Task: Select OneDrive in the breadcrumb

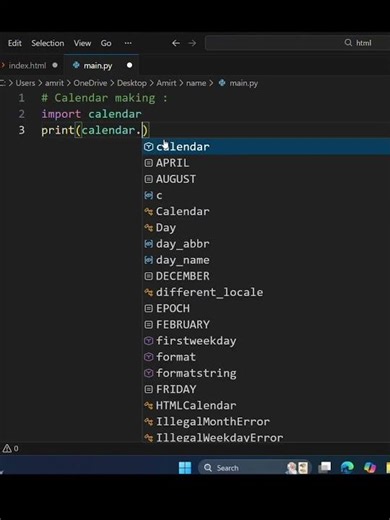Action: [x=90, y=83]
